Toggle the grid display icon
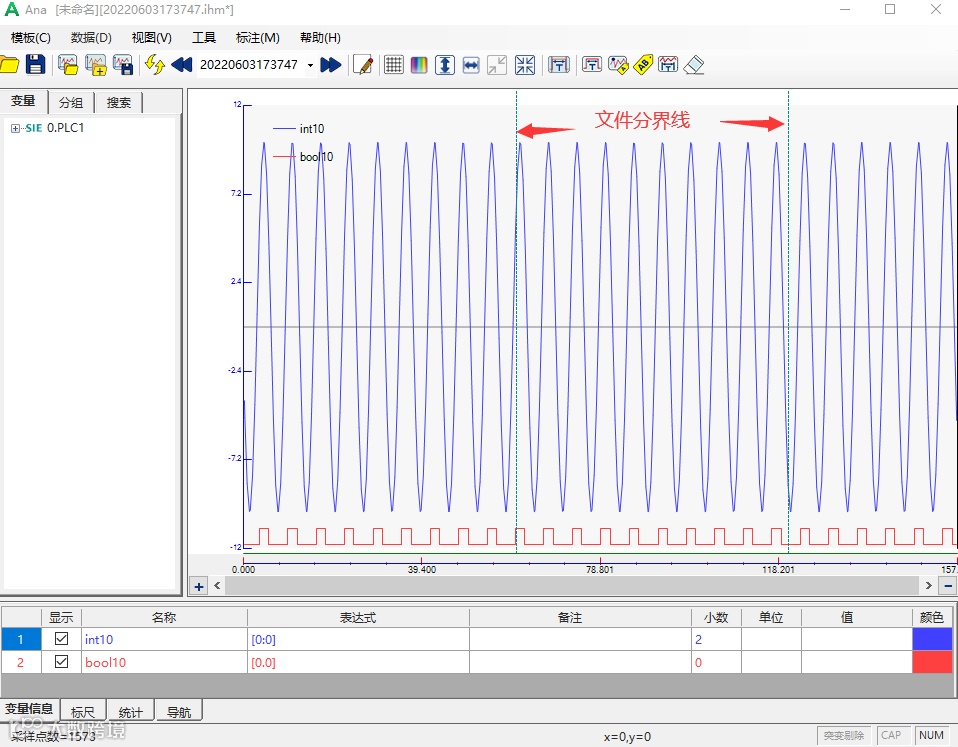This screenshot has width=958, height=747. [394, 65]
